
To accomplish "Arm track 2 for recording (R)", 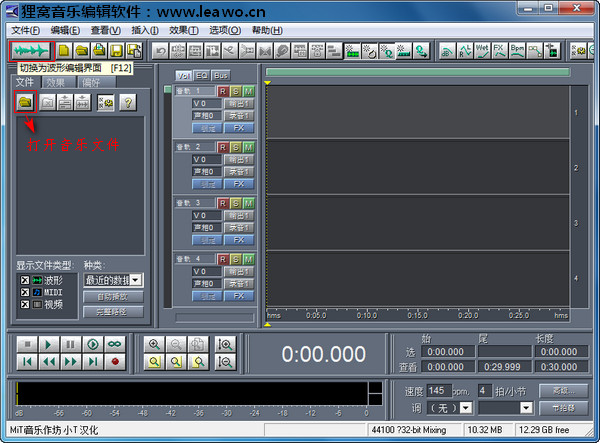I will tap(223, 147).
